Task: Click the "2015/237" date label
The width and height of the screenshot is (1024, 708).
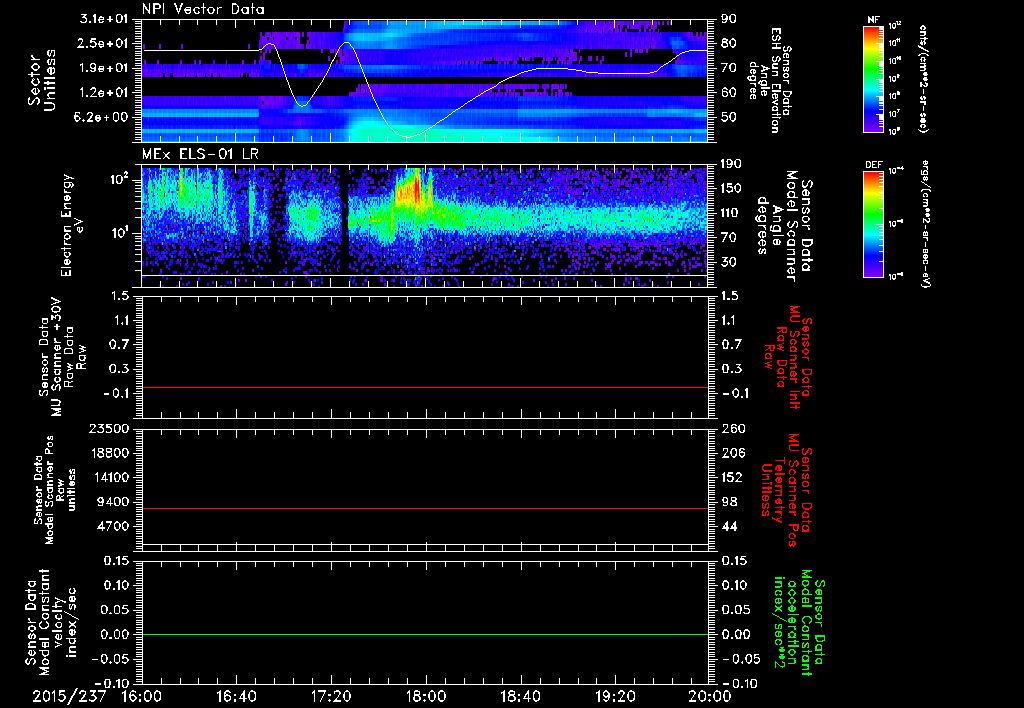Action: [x=69, y=697]
